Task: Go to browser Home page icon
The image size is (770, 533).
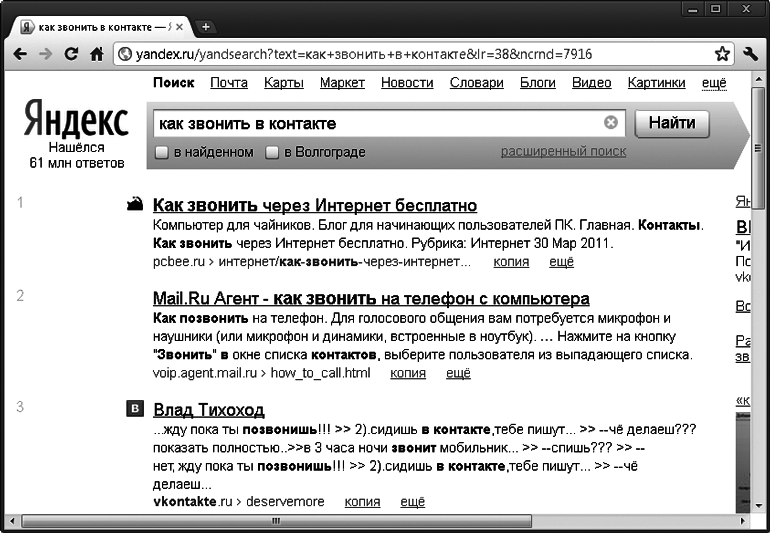Action: pyautogui.click(x=97, y=54)
